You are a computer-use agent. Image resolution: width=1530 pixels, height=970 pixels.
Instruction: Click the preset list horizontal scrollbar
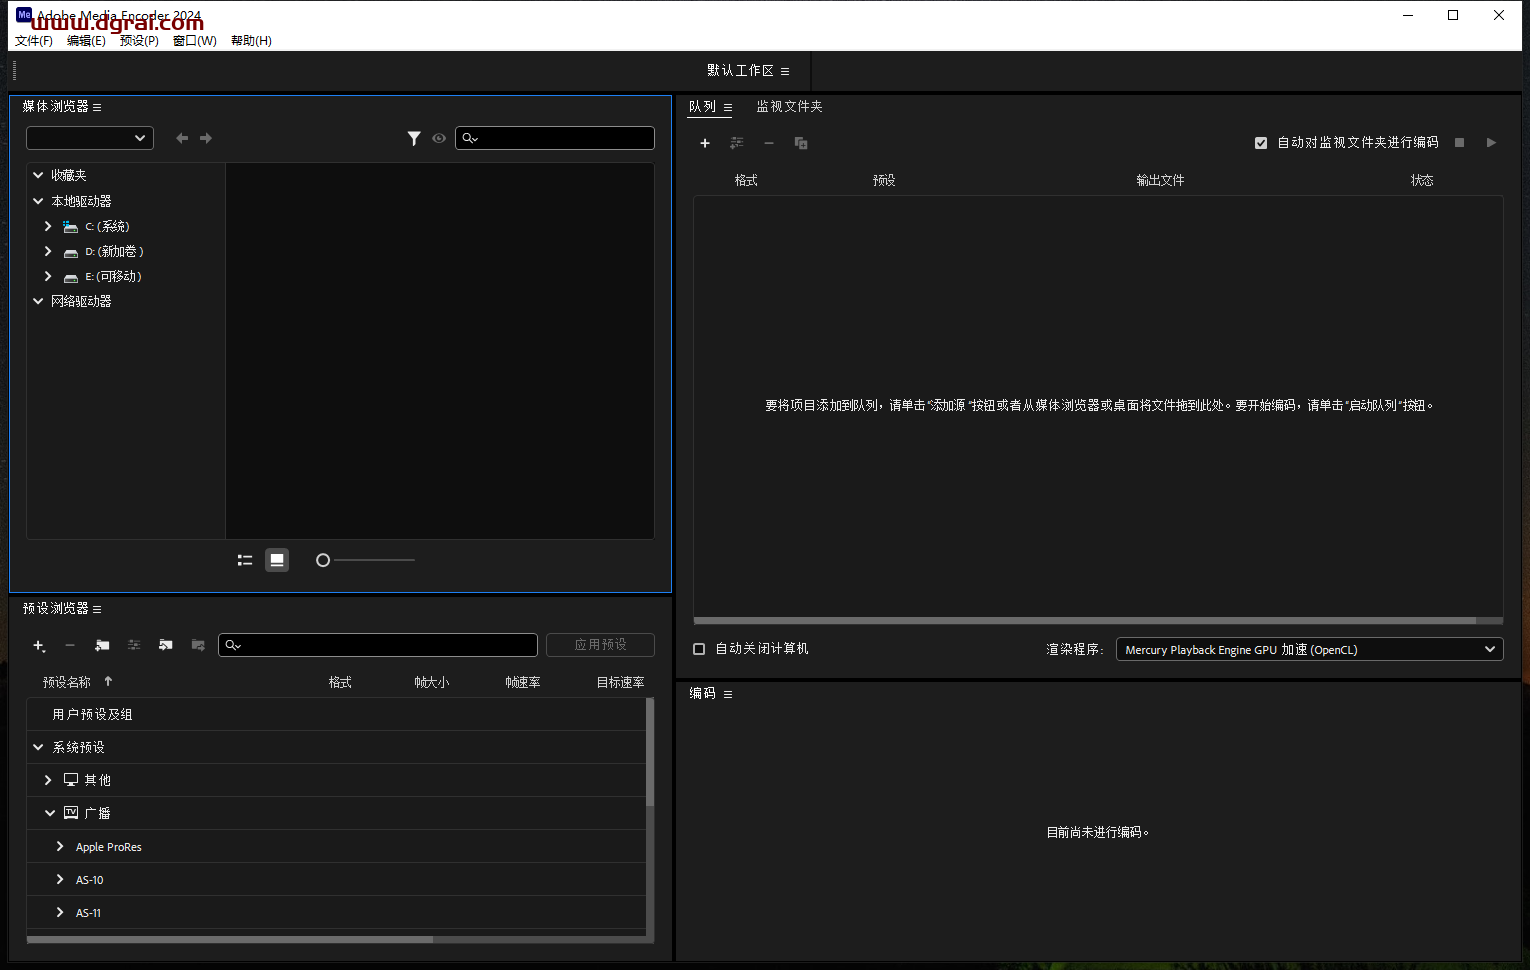click(230, 939)
